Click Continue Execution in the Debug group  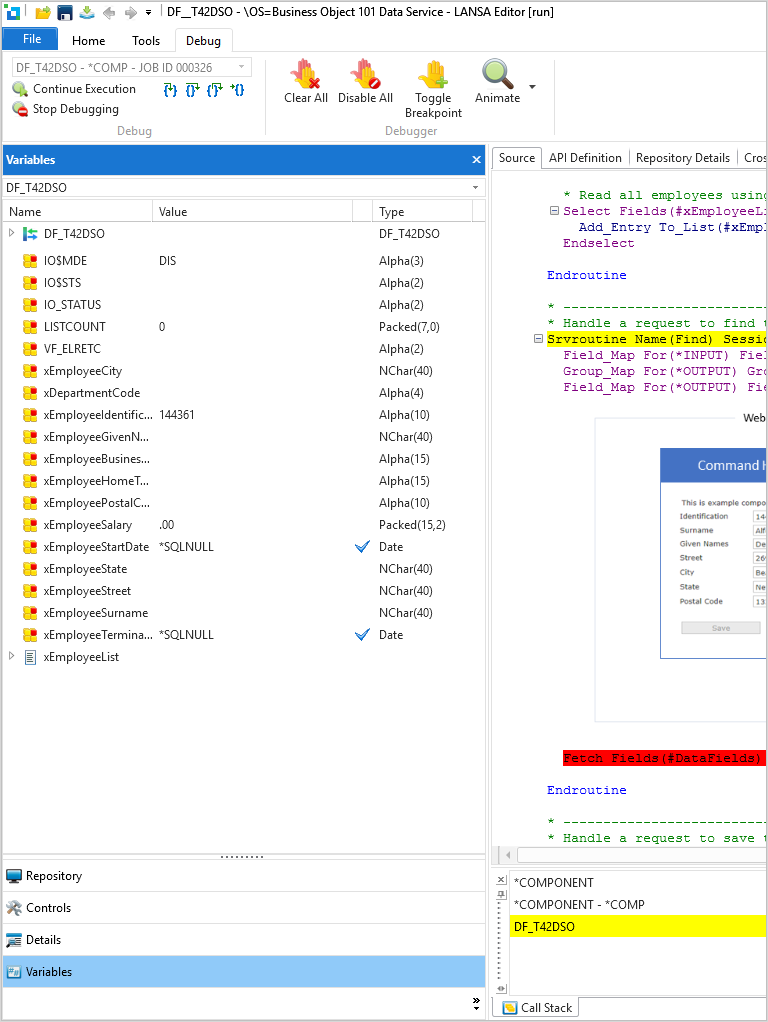pos(75,89)
